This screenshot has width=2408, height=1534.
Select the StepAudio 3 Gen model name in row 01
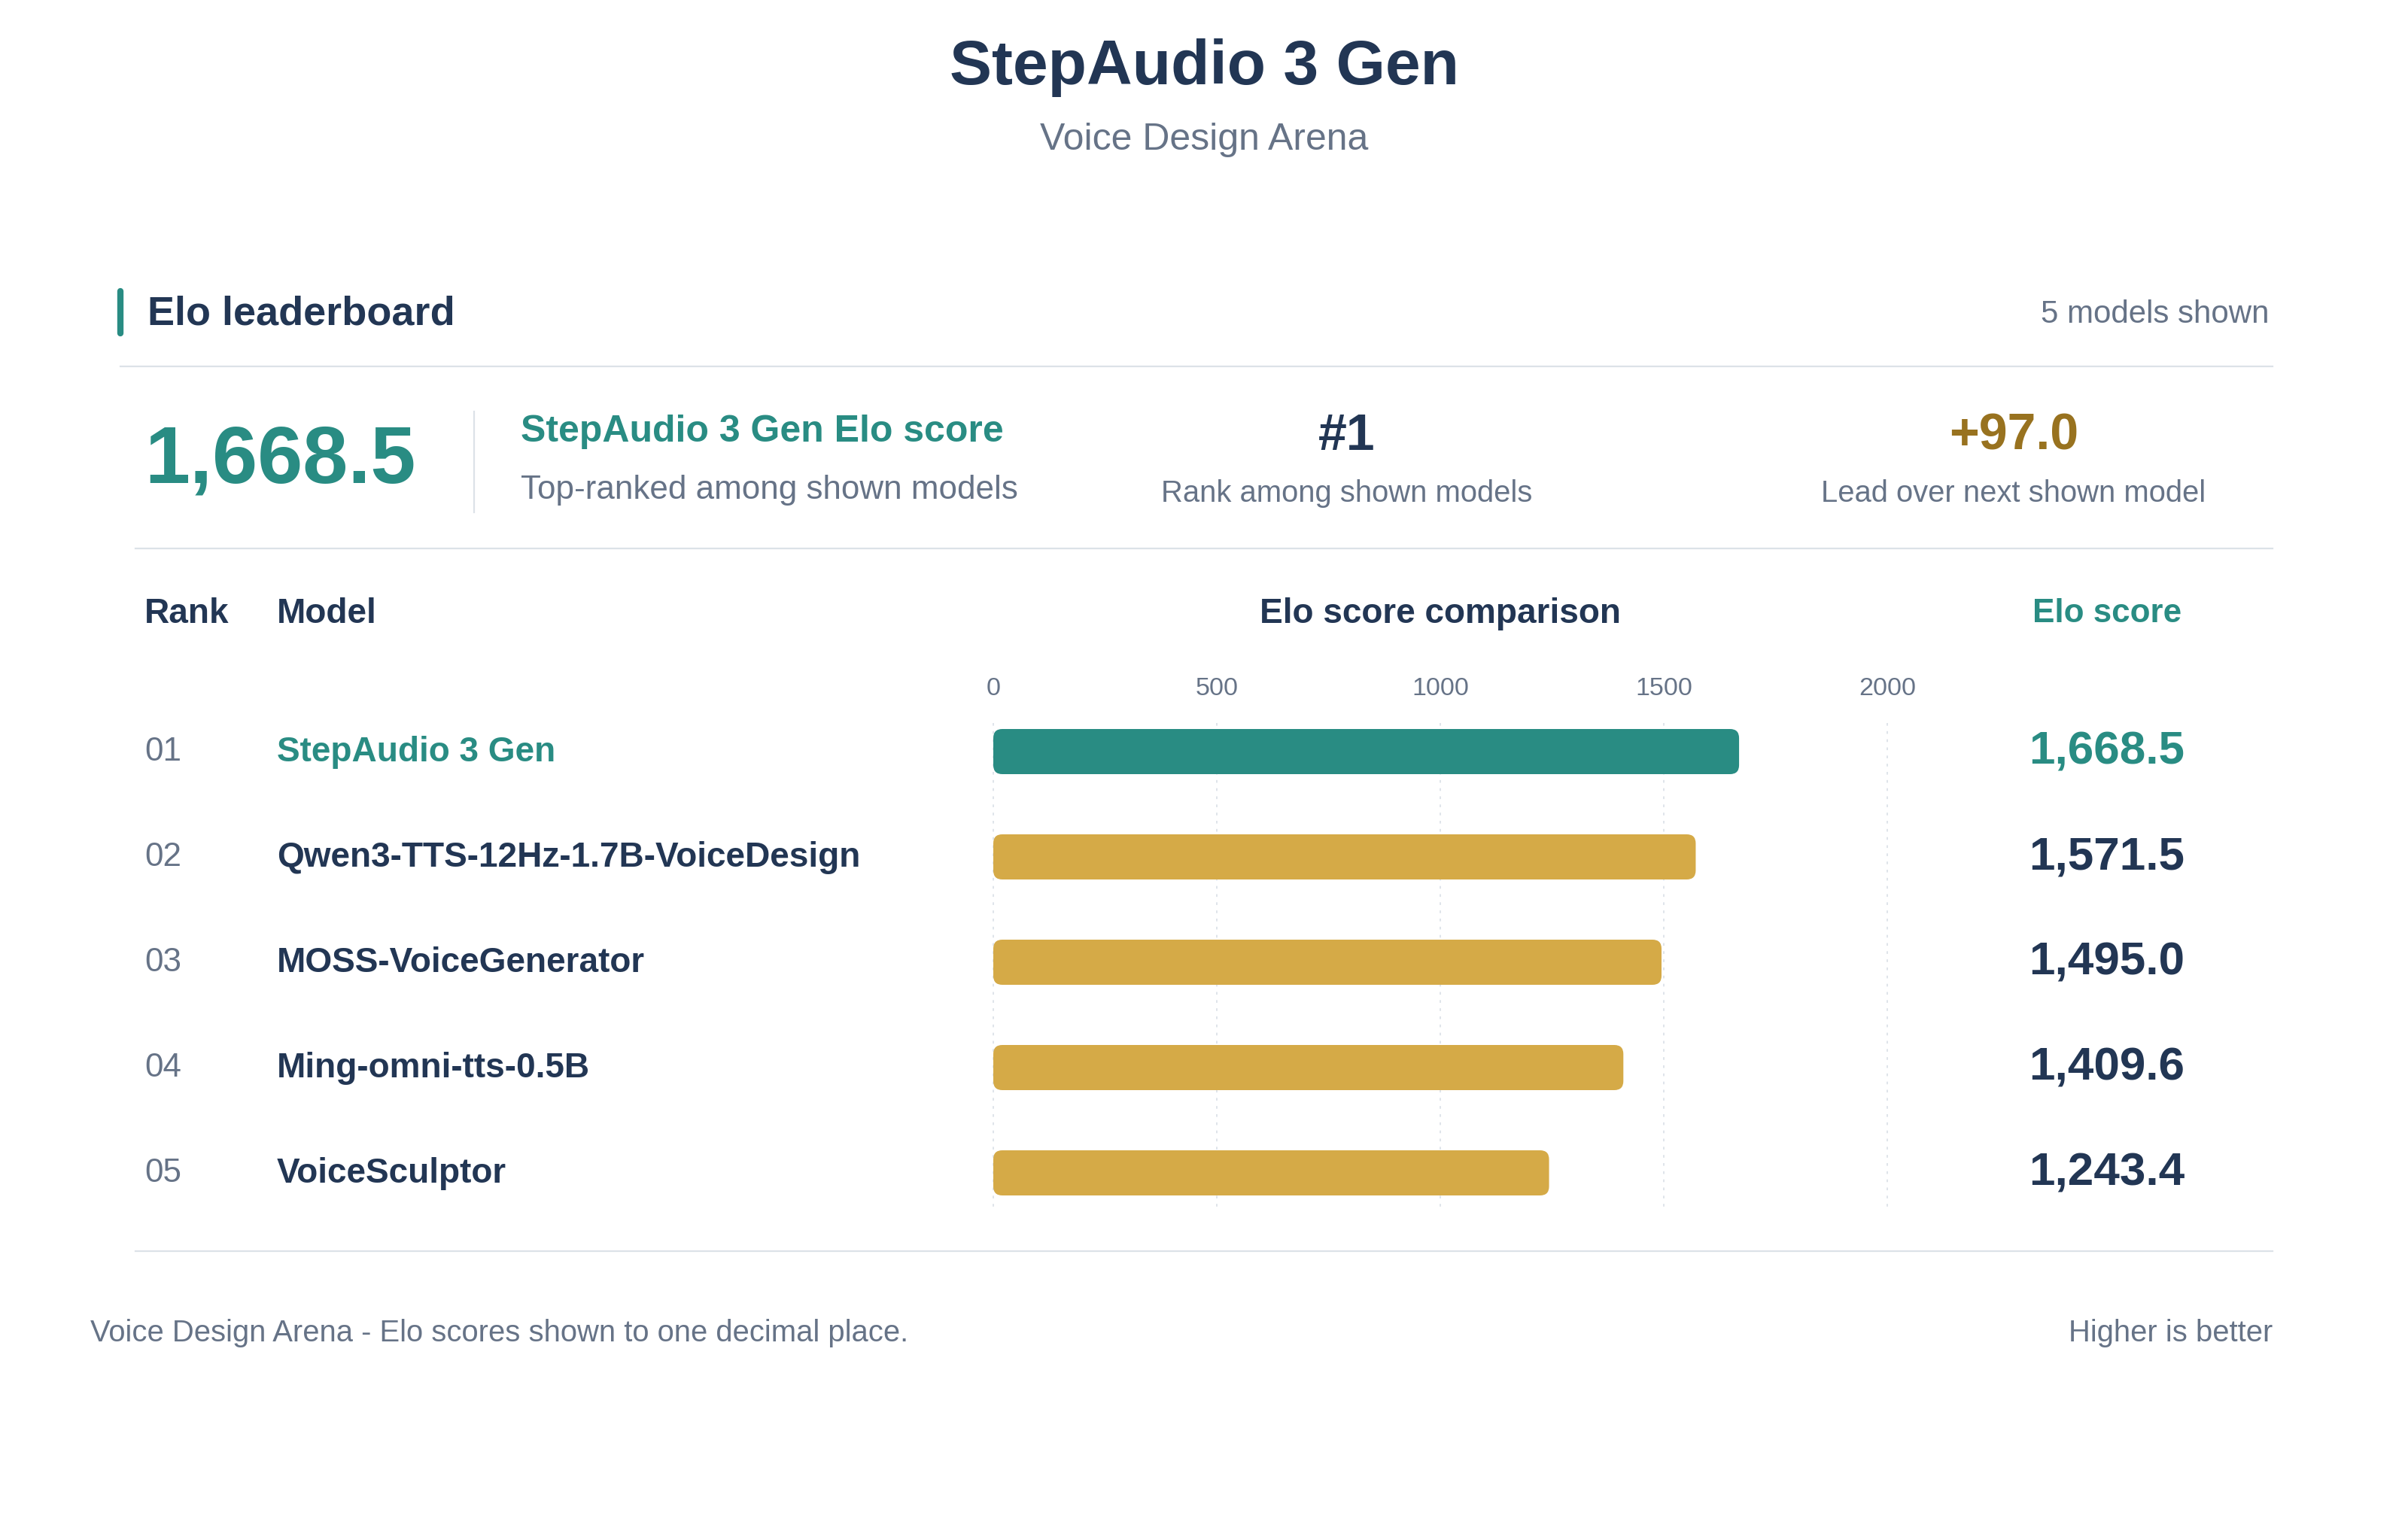[416, 750]
